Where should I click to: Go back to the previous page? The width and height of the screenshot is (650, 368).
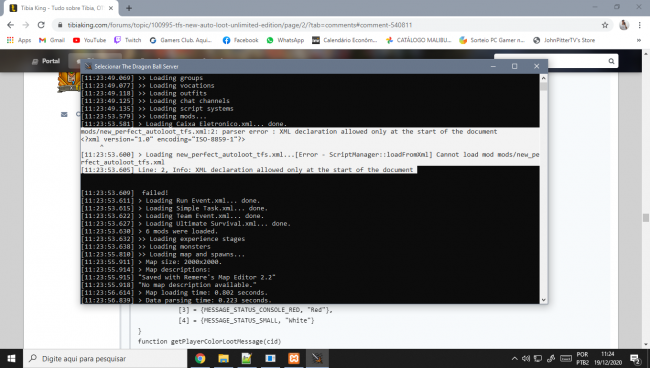(x=10, y=25)
